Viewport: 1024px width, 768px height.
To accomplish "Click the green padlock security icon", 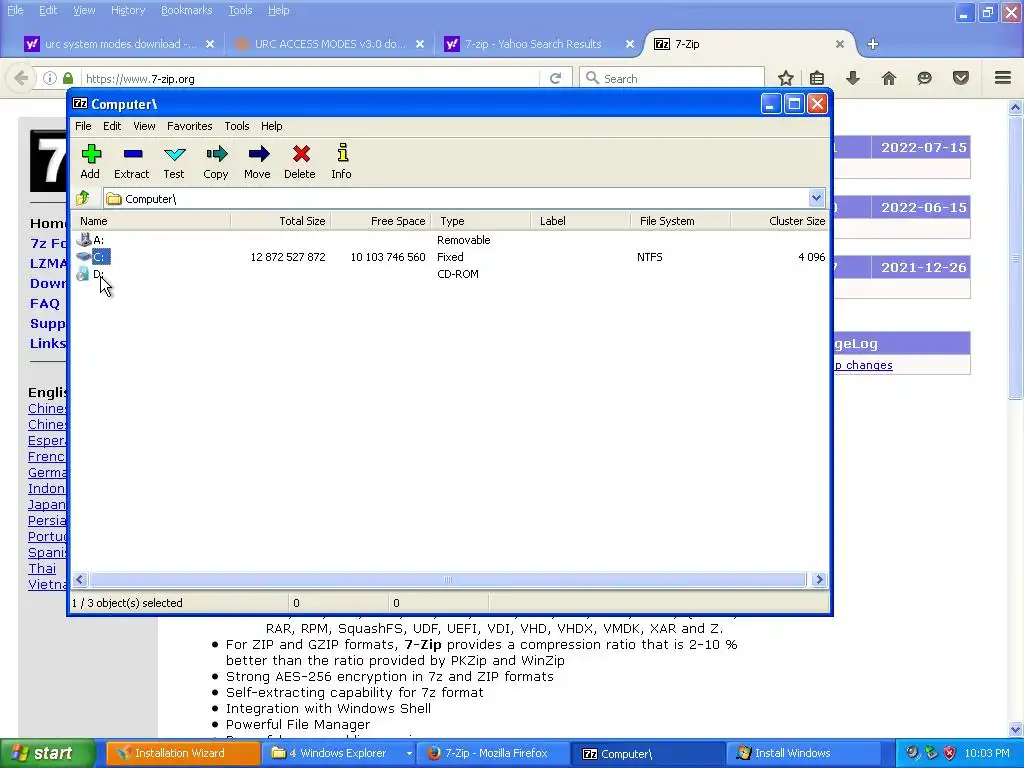I will tap(68, 78).
